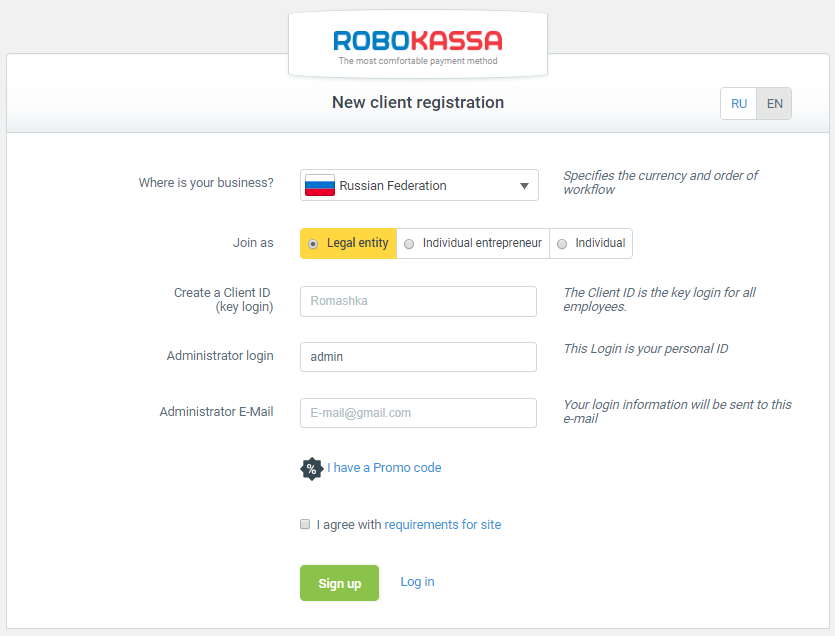Click the country selector's down arrow
The image size is (835, 636).
524,186
